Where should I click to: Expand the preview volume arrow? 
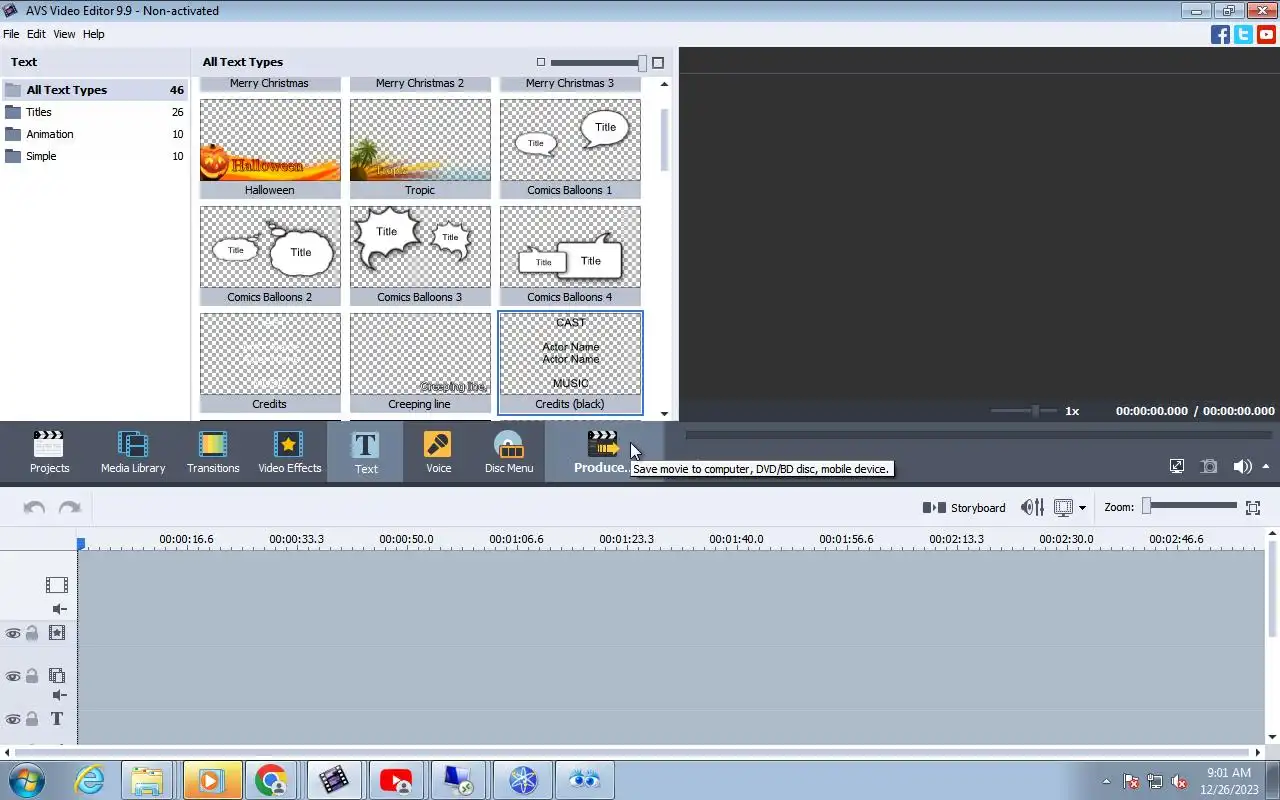point(1266,466)
